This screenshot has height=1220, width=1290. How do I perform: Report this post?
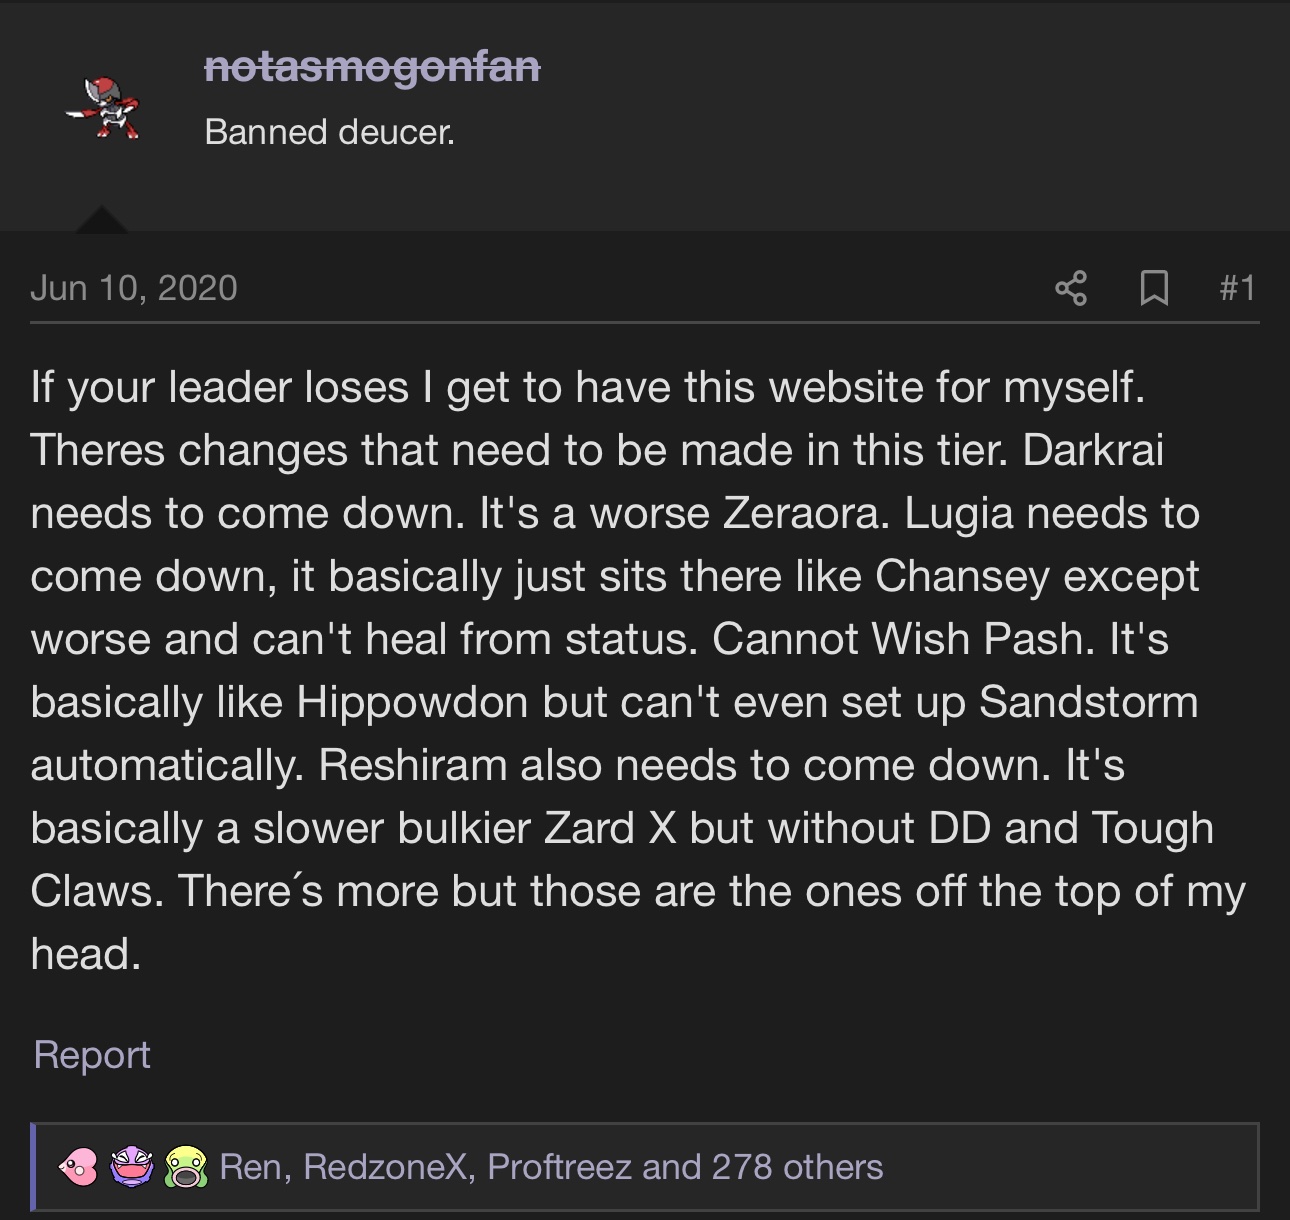tap(92, 1055)
